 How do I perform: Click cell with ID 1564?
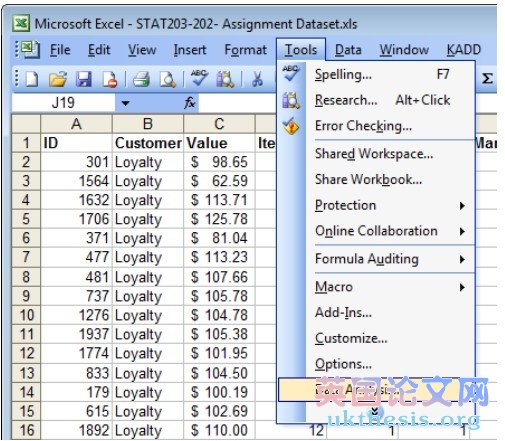pyautogui.click(x=76, y=181)
